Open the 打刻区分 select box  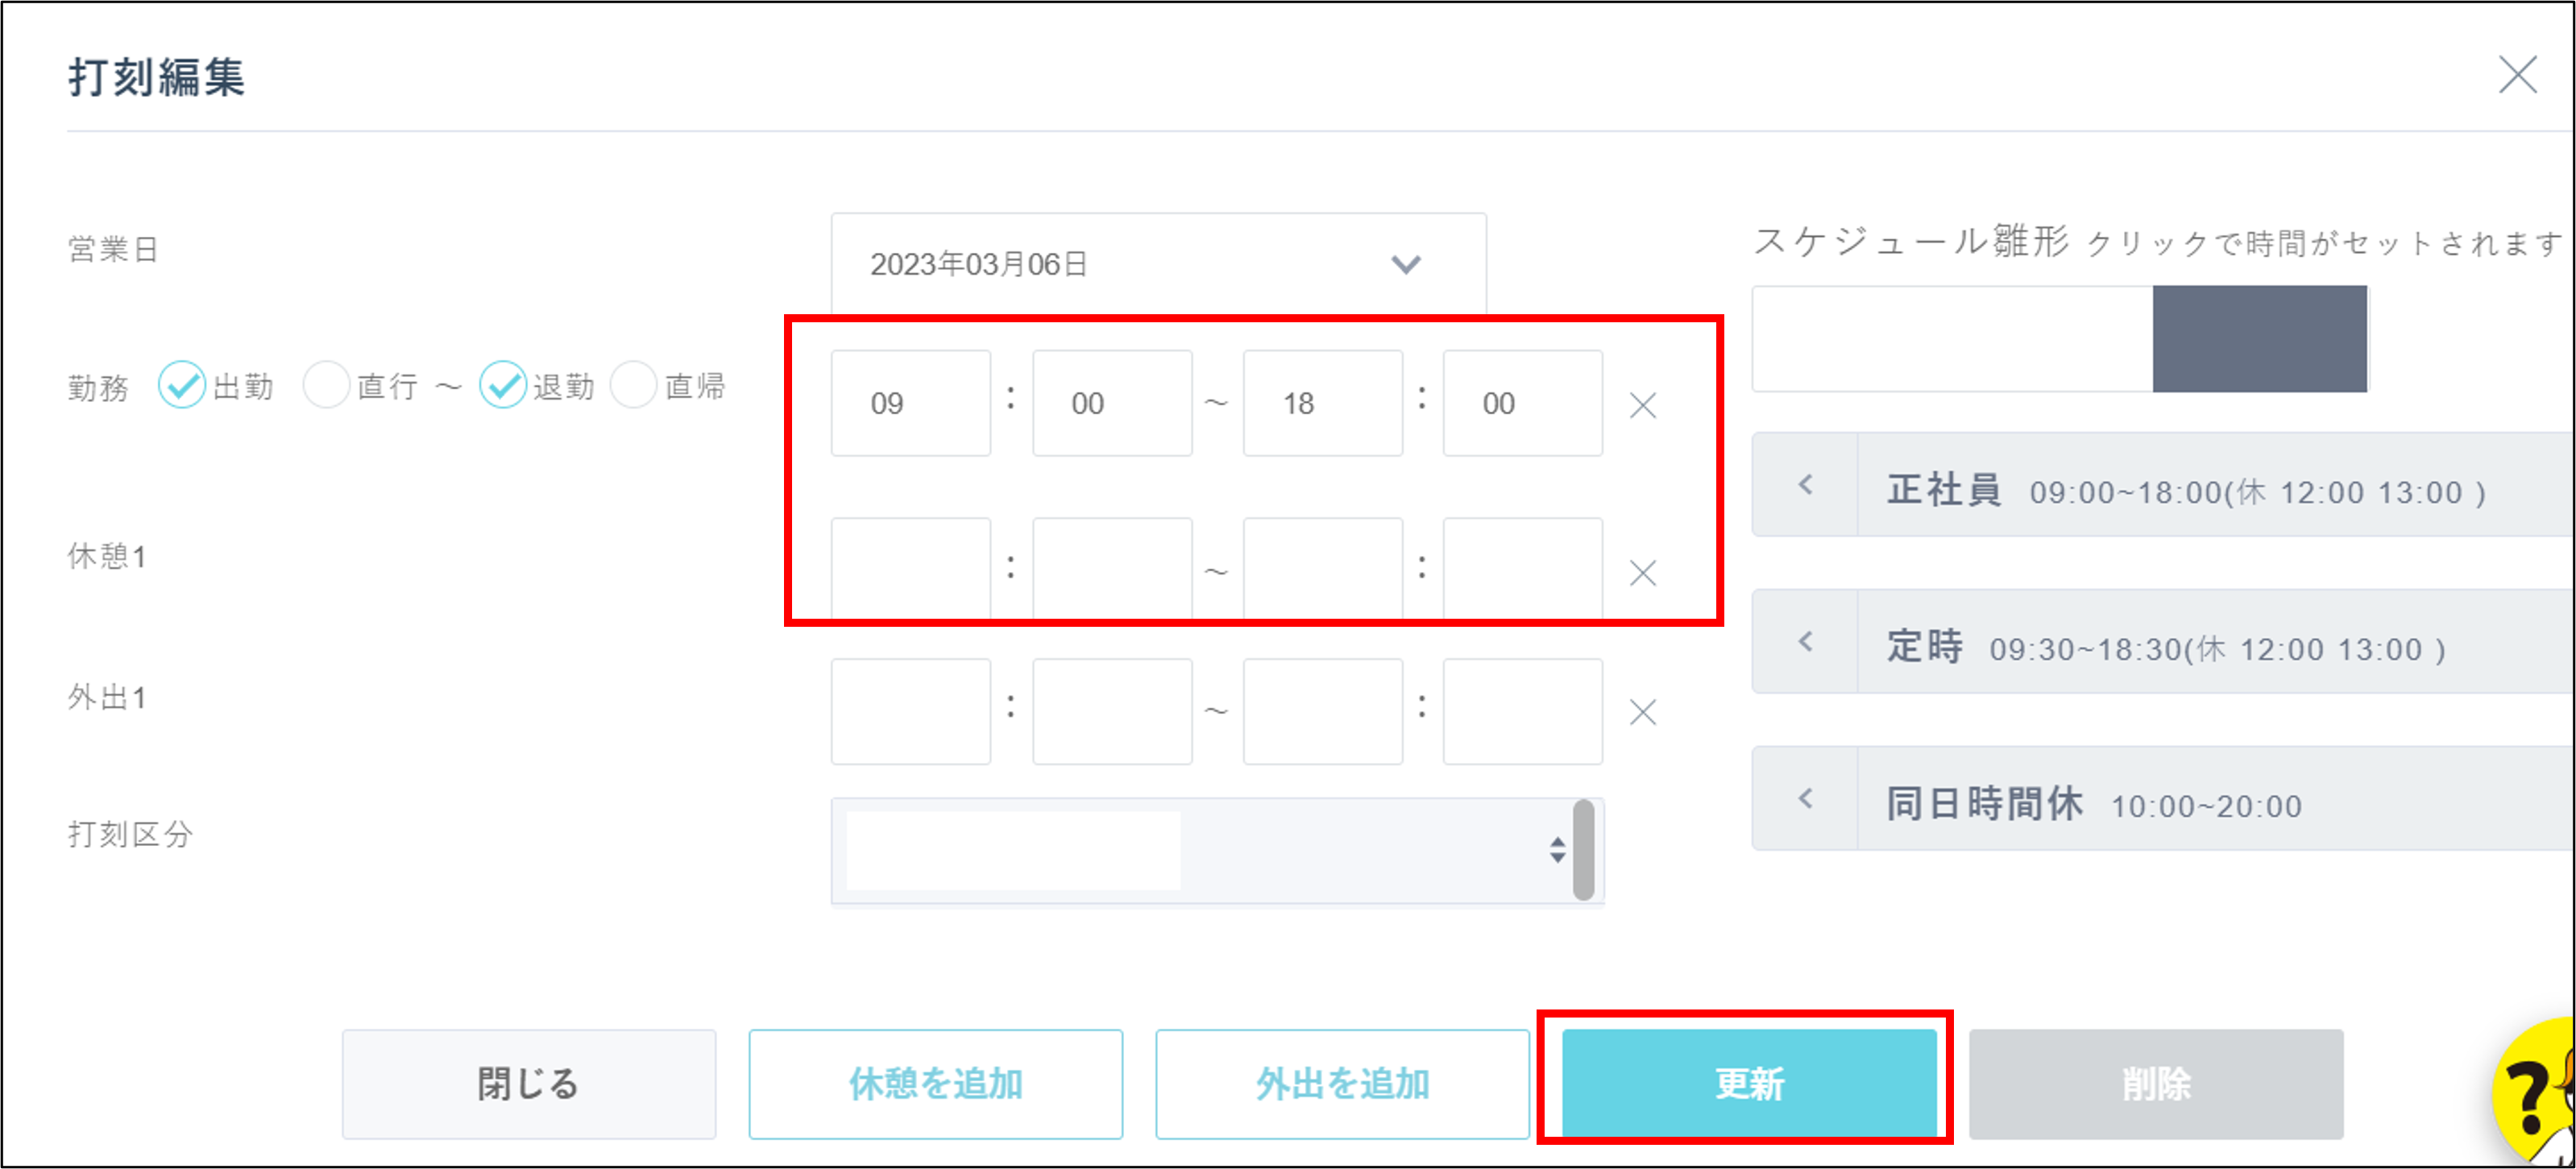click(x=1216, y=850)
